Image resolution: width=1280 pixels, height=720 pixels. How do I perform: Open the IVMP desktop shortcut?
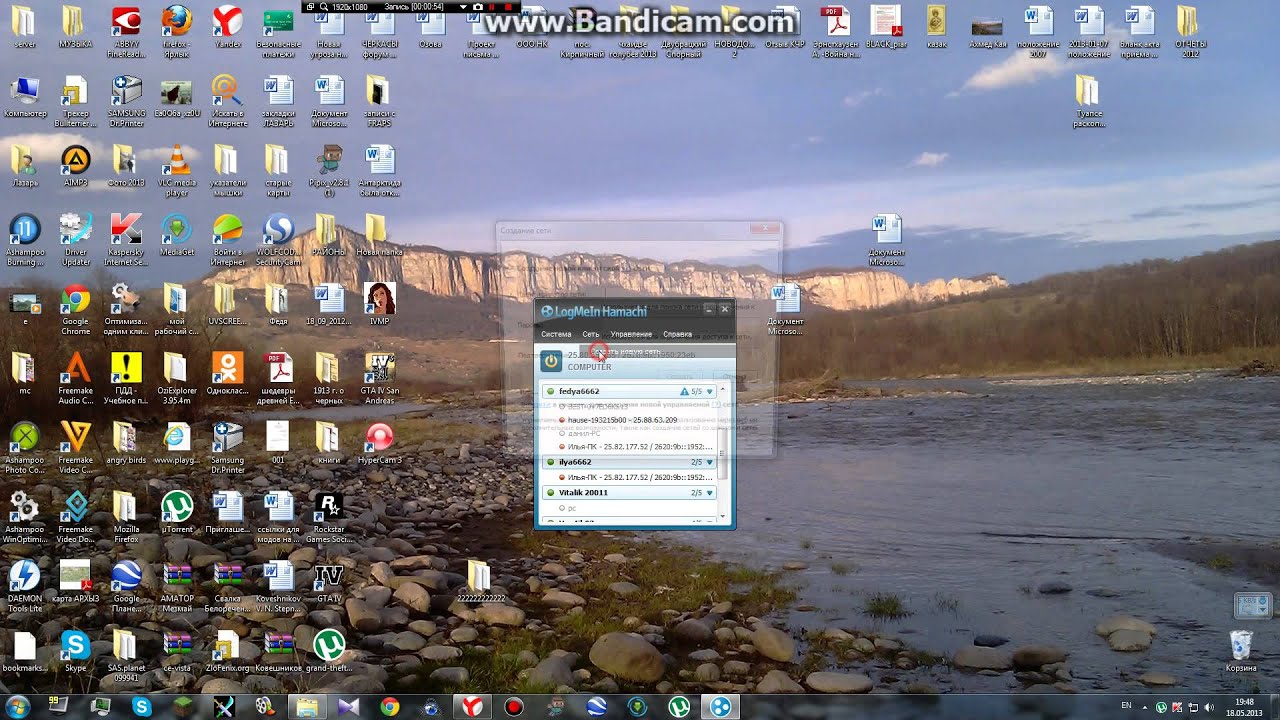tap(379, 305)
